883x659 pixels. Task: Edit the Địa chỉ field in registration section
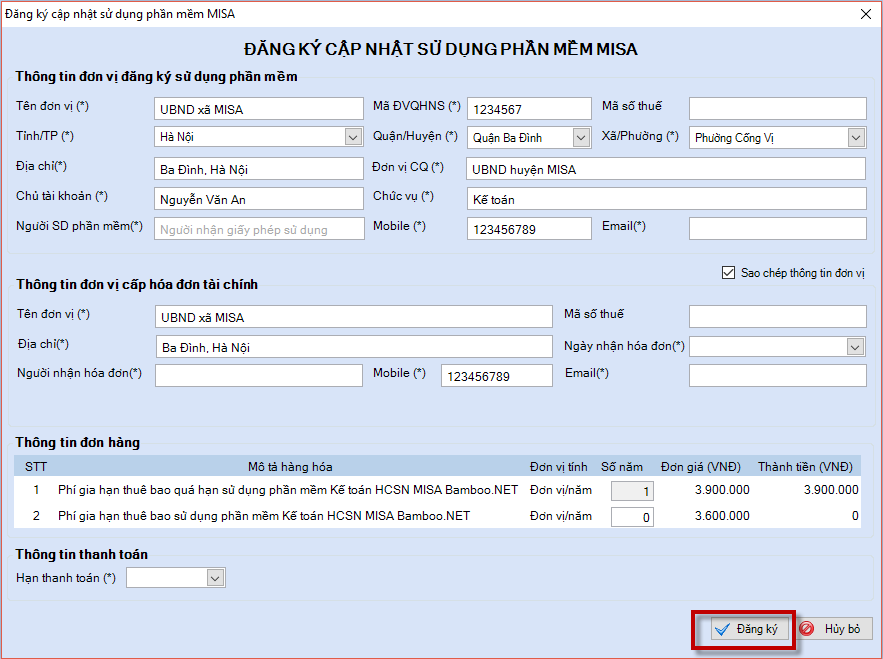tap(258, 168)
